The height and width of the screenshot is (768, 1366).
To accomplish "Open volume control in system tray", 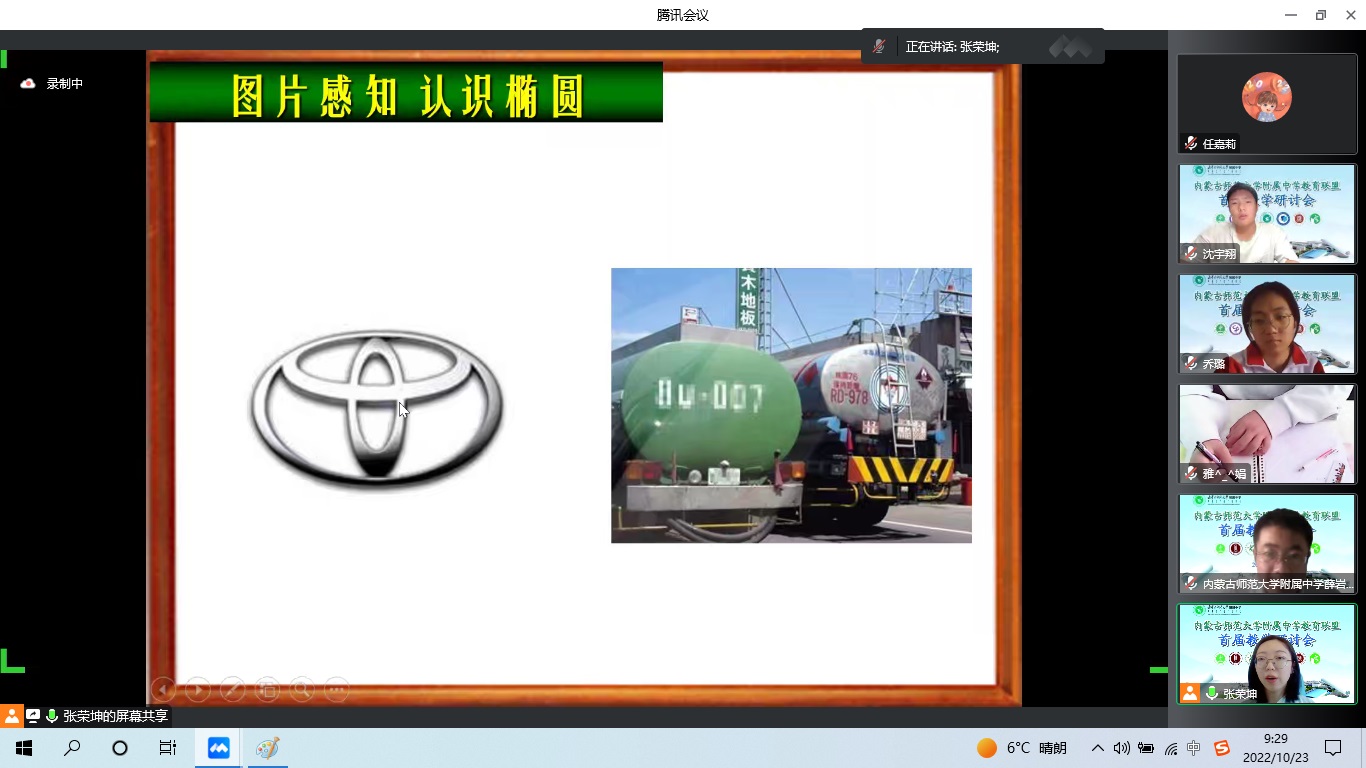I will point(1121,748).
